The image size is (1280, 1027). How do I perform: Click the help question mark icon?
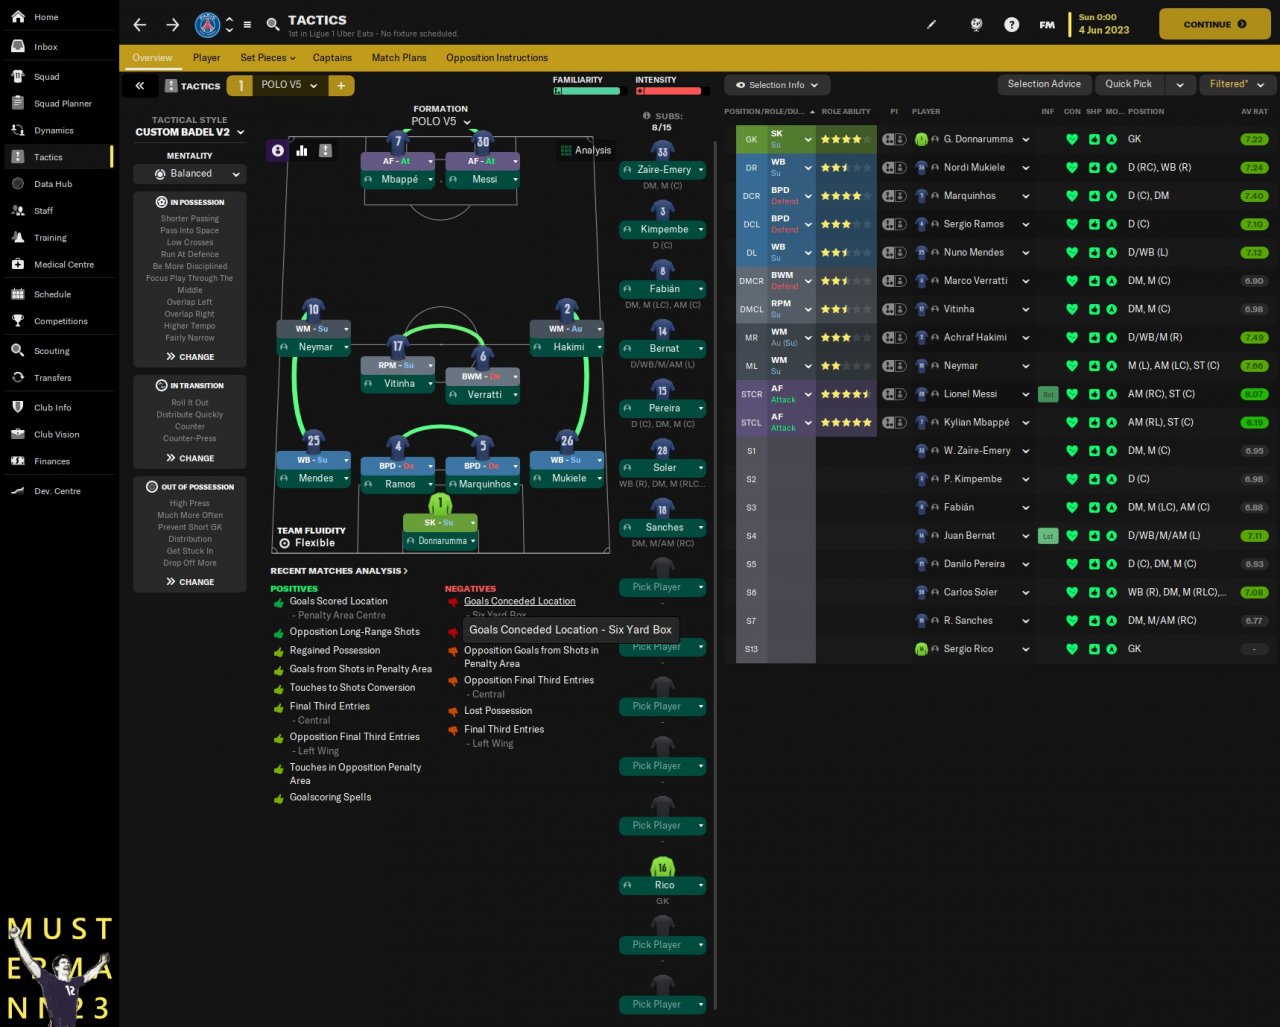tap(1011, 25)
